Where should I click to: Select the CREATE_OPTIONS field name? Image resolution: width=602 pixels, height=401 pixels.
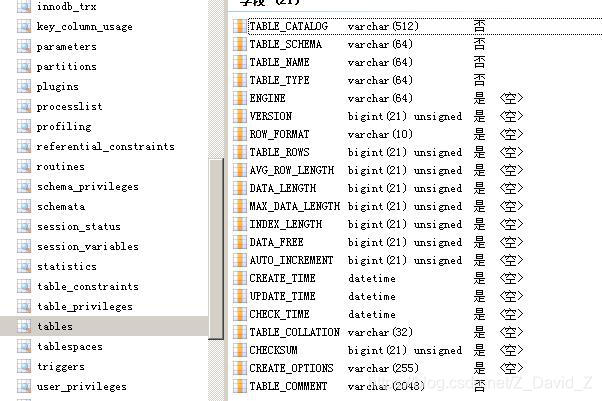[x=291, y=368]
